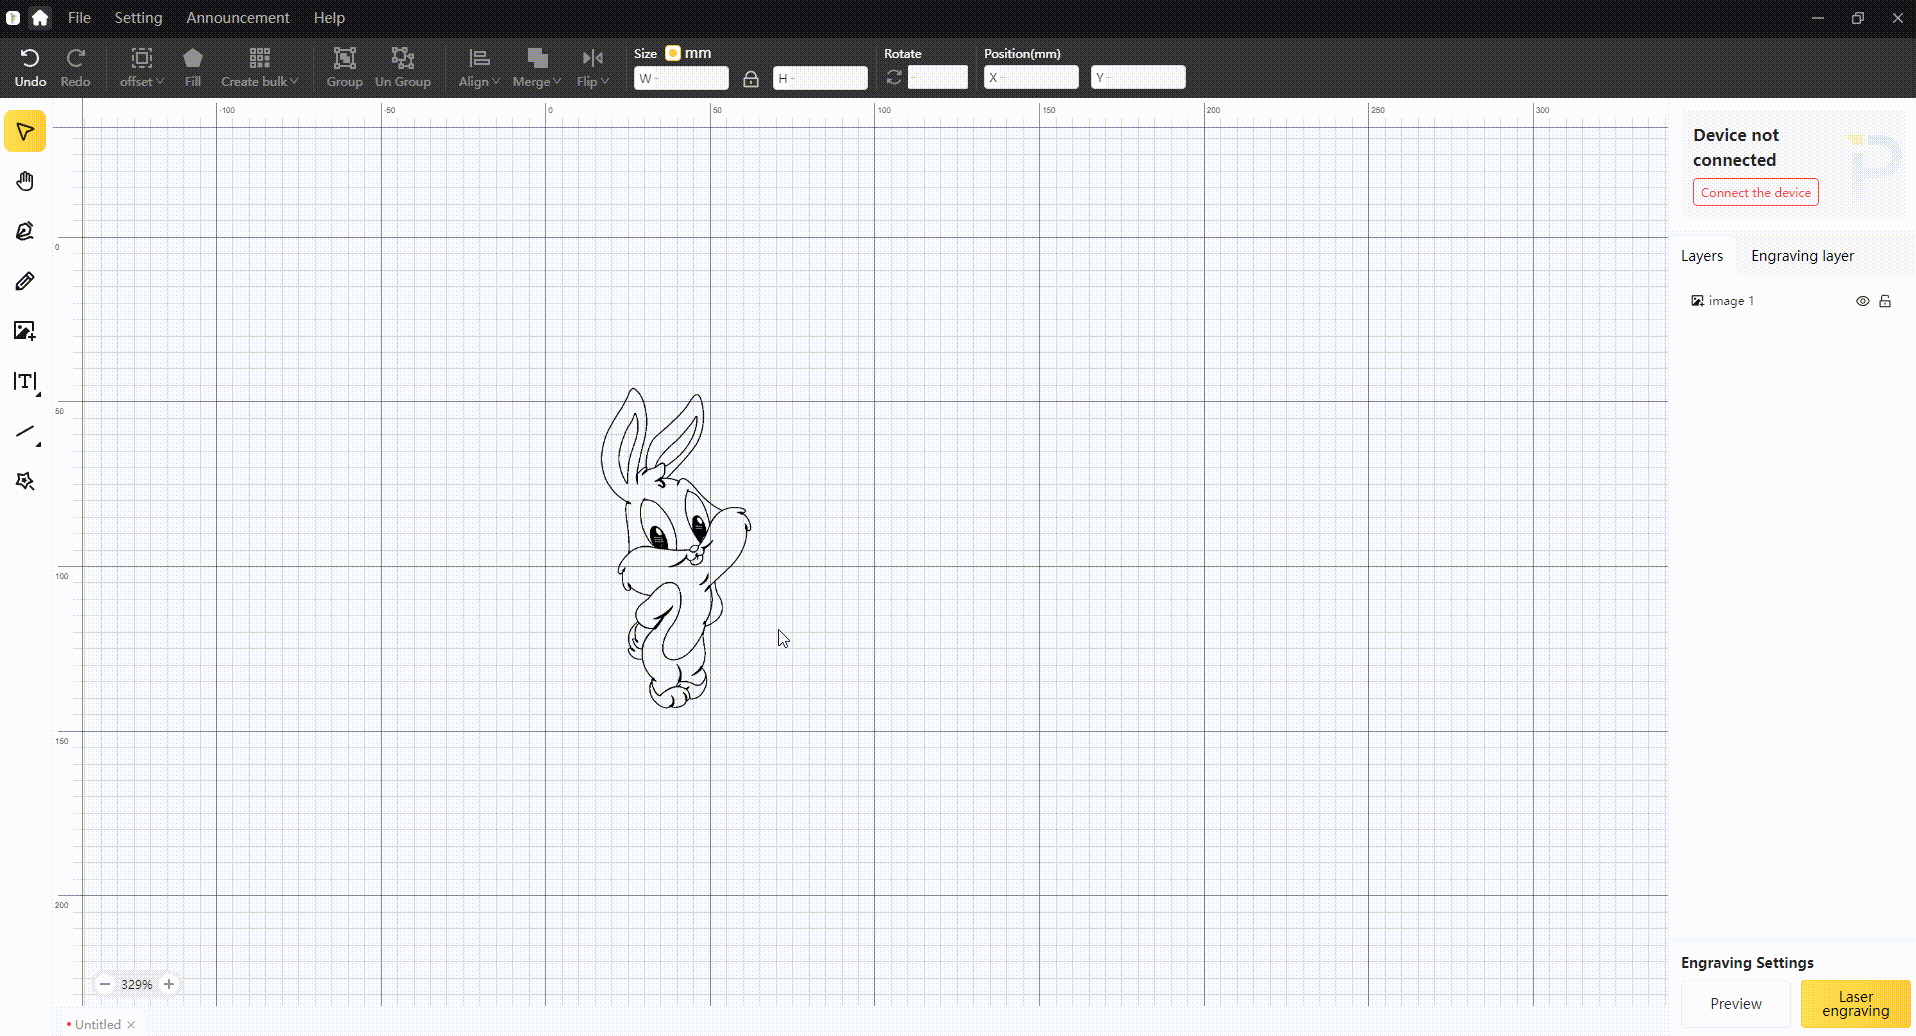
Task: Select the hand pan tool
Action: [x=25, y=181]
